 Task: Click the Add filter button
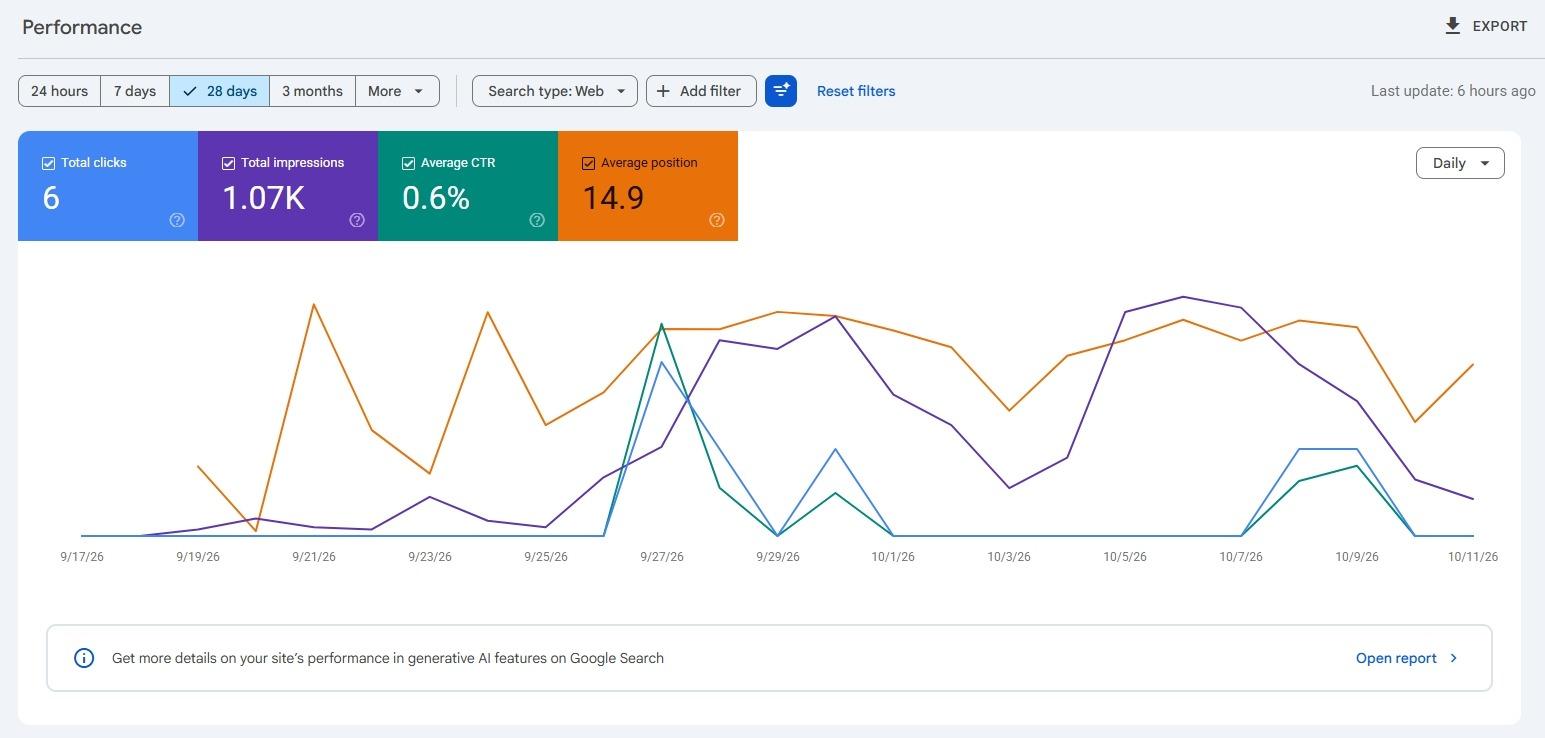click(701, 91)
